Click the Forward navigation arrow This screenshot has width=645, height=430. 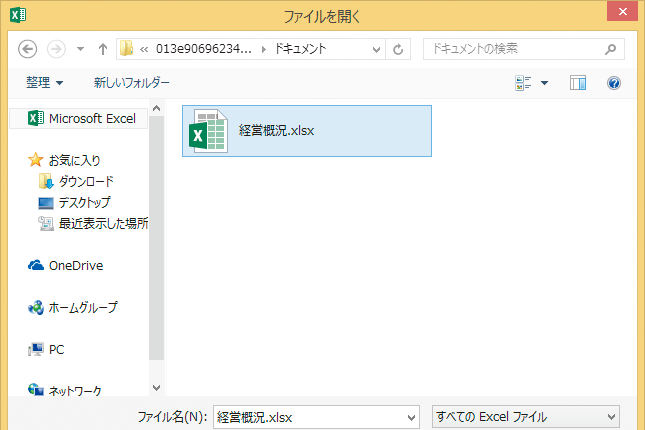tap(56, 49)
